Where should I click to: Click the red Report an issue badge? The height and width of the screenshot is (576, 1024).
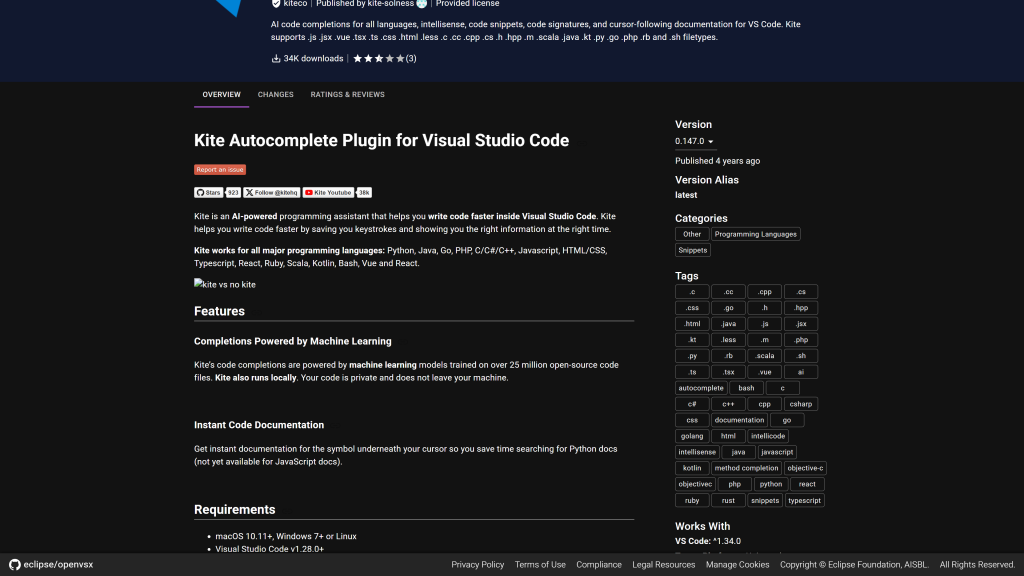point(220,169)
